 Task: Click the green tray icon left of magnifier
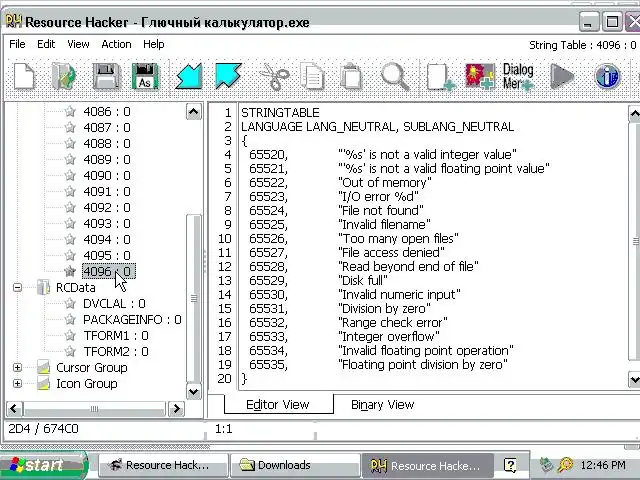(546, 464)
